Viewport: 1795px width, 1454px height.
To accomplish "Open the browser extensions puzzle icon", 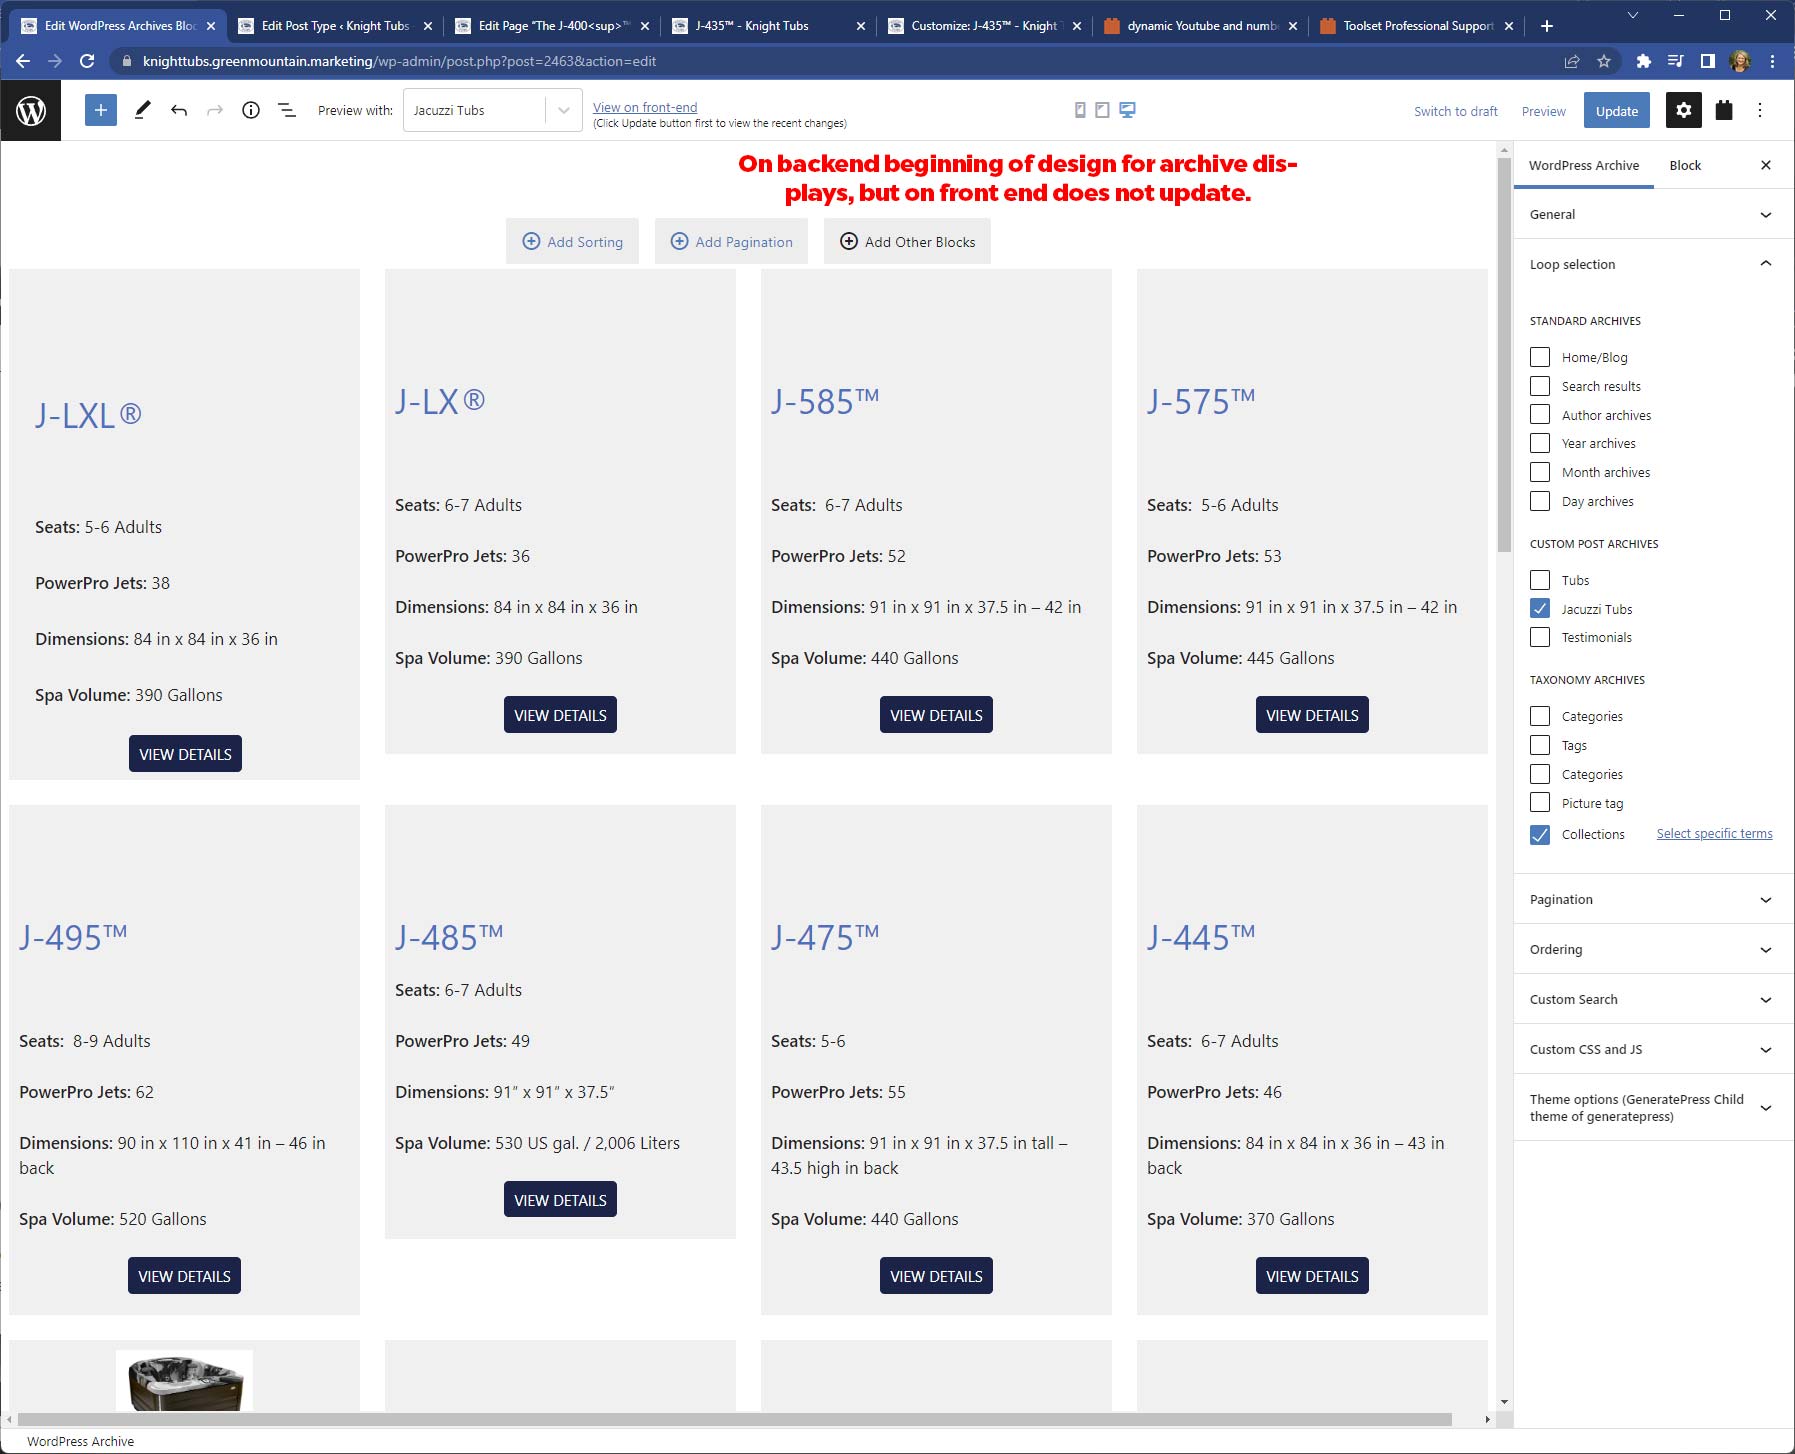I will pyautogui.click(x=1643, y=61).
